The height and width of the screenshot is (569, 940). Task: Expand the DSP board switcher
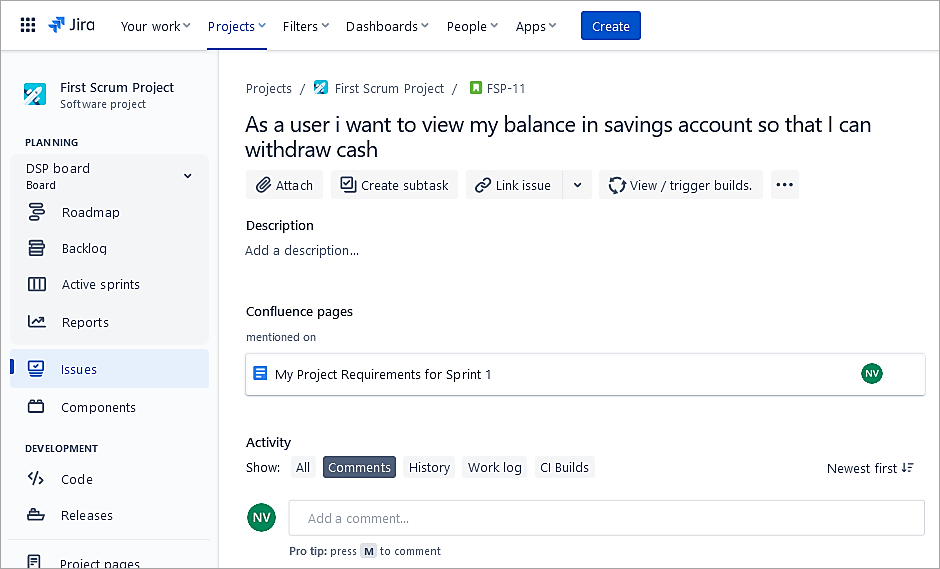pyautogui.click(x=187, y=176)
